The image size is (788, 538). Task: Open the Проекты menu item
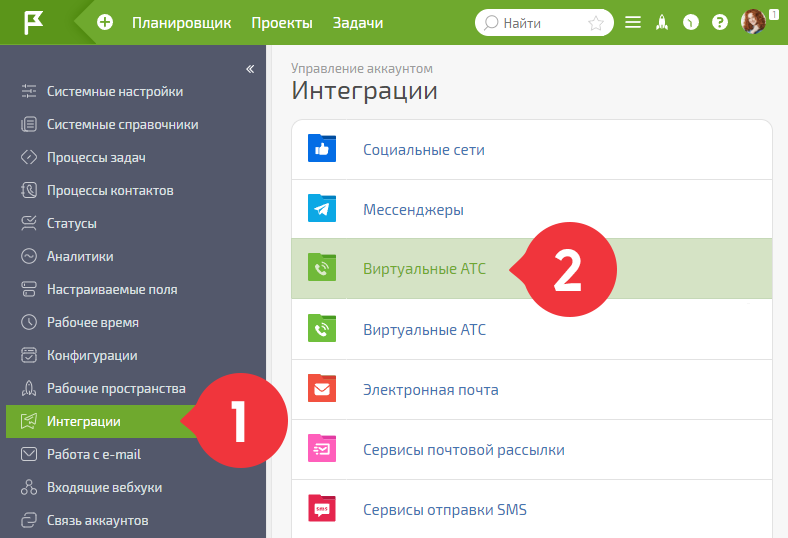(282, 23)
